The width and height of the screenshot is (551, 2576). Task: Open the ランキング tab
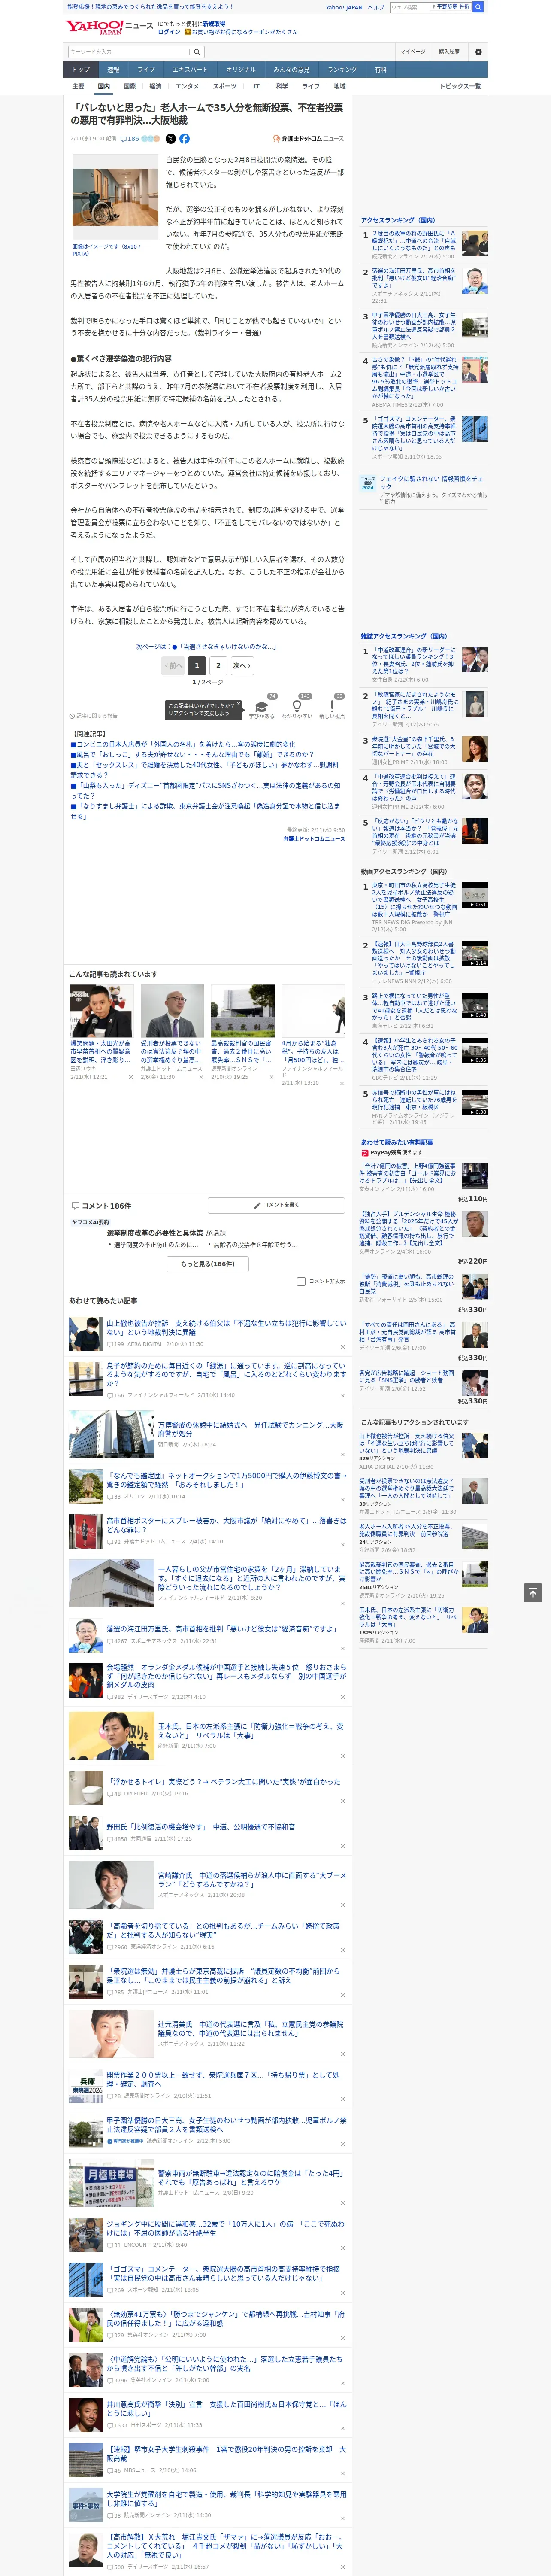click(x=342, y=70)
